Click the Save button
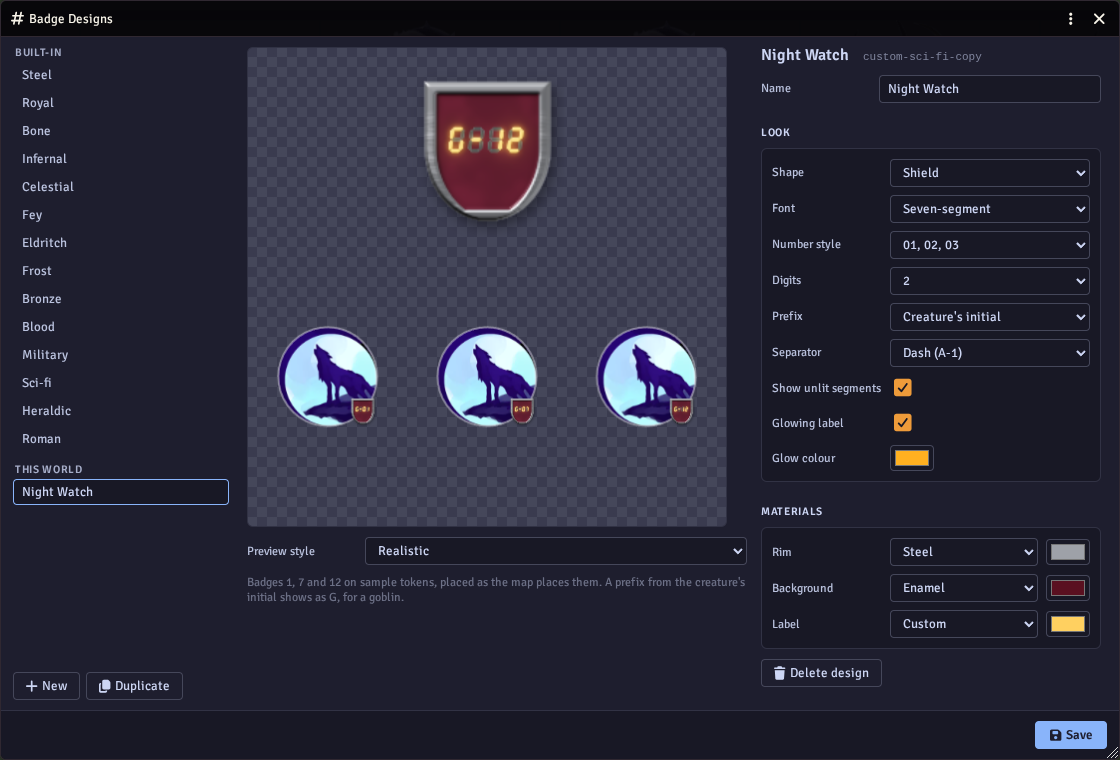 1071,735
